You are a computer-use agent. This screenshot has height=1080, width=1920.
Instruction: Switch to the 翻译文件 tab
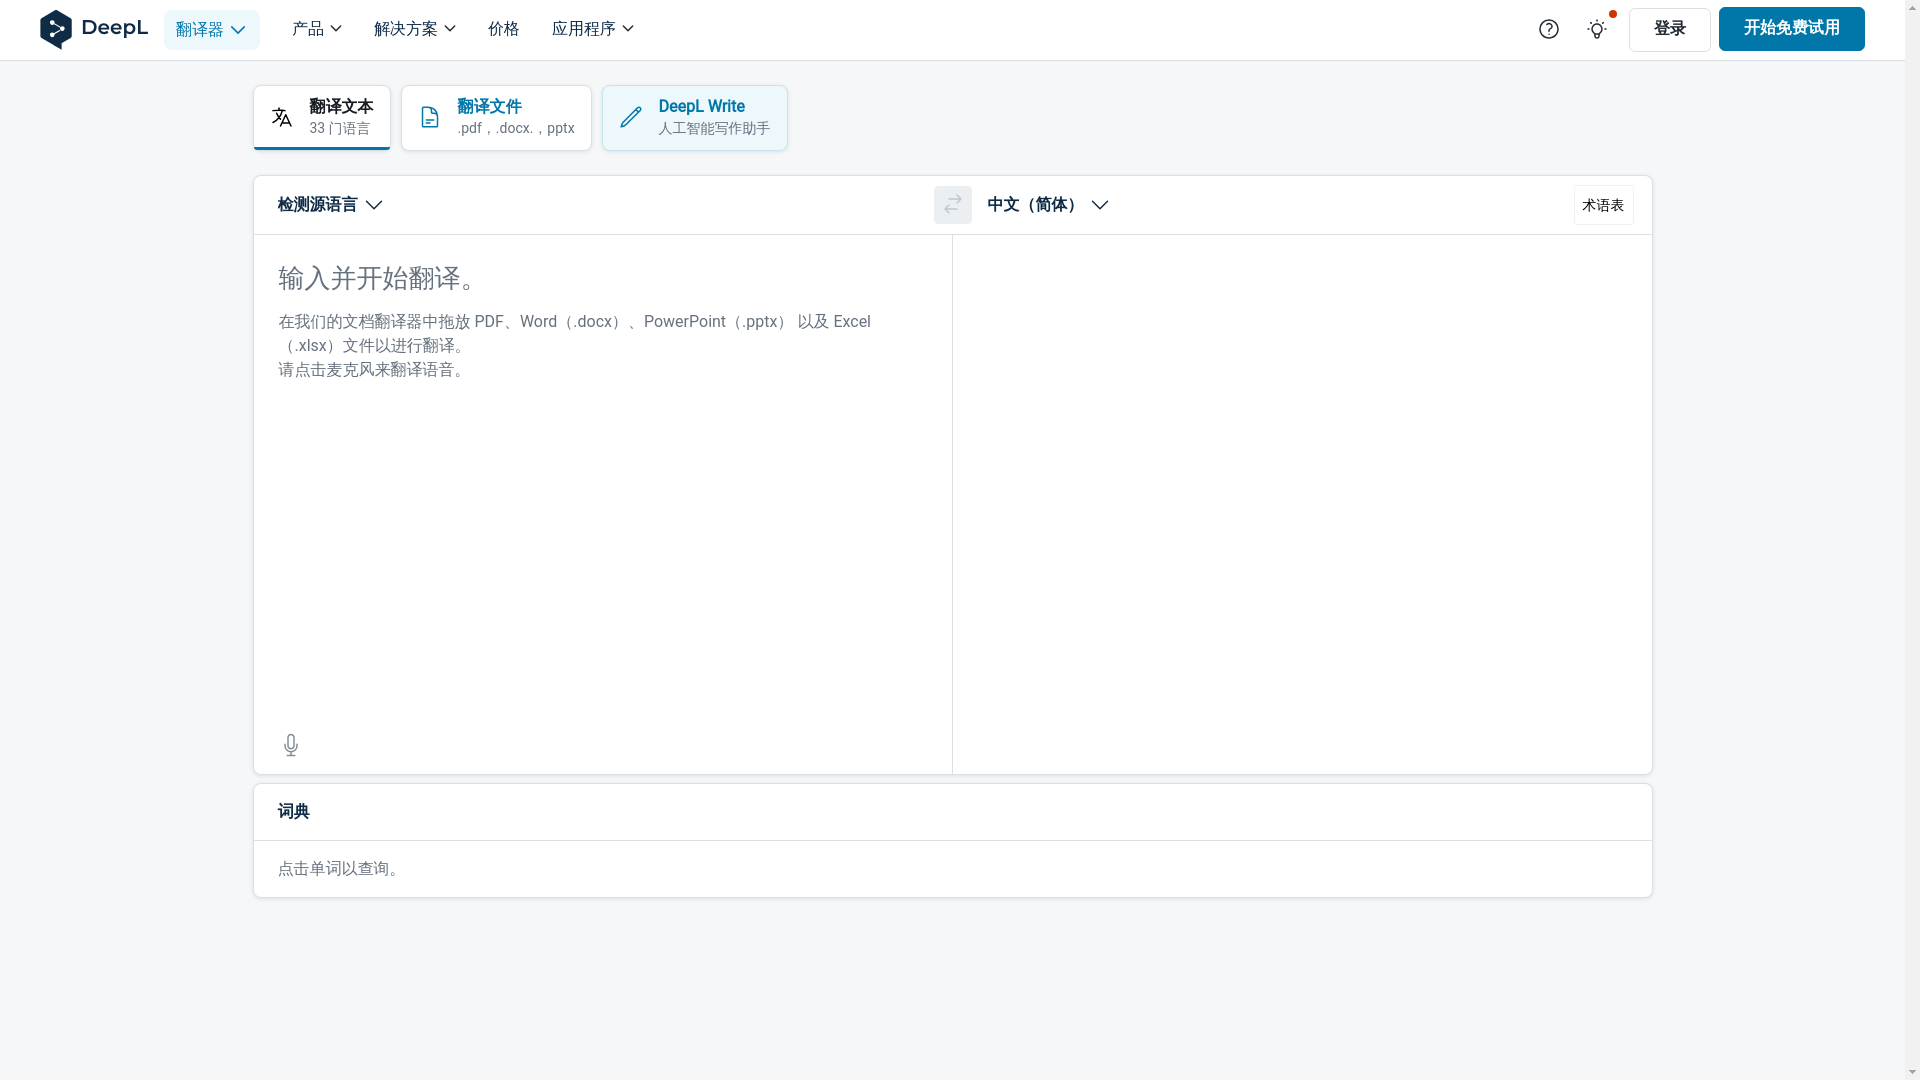click(496, 118)
